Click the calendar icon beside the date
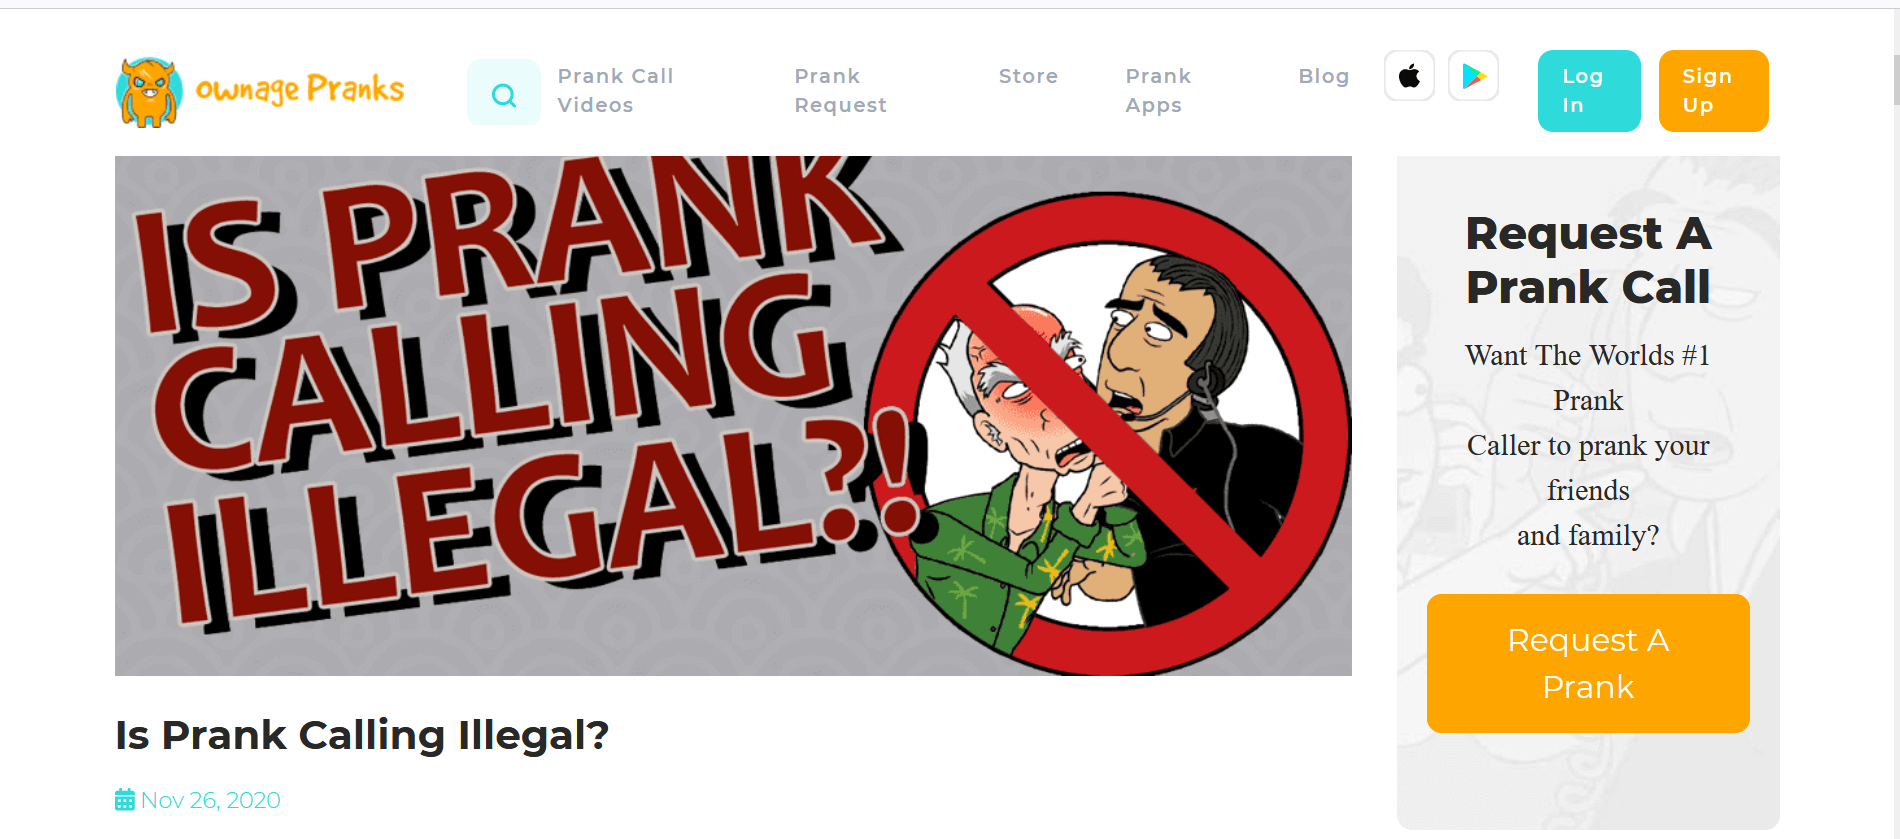Image resolution: width=1900 pixels, height=839 pixels. pyautogui.click(x=125, y=800)
